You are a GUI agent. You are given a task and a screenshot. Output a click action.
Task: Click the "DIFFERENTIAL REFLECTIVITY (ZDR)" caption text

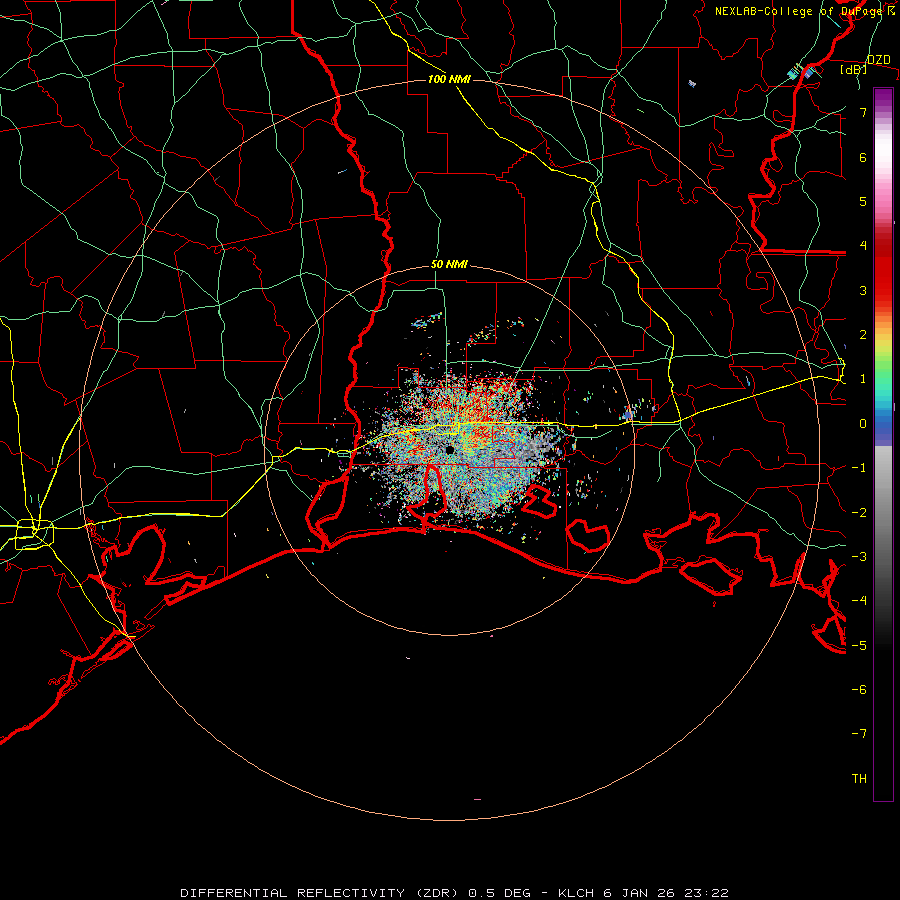(x=321, y=893)
